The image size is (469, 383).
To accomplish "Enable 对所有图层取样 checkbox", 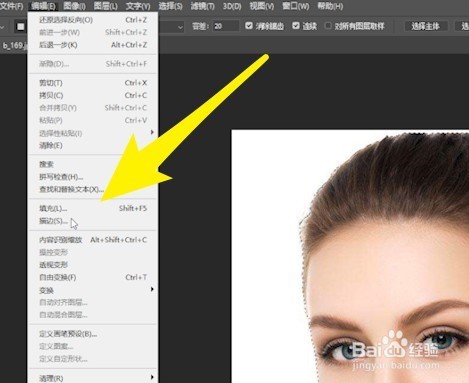I will (328, 26).
